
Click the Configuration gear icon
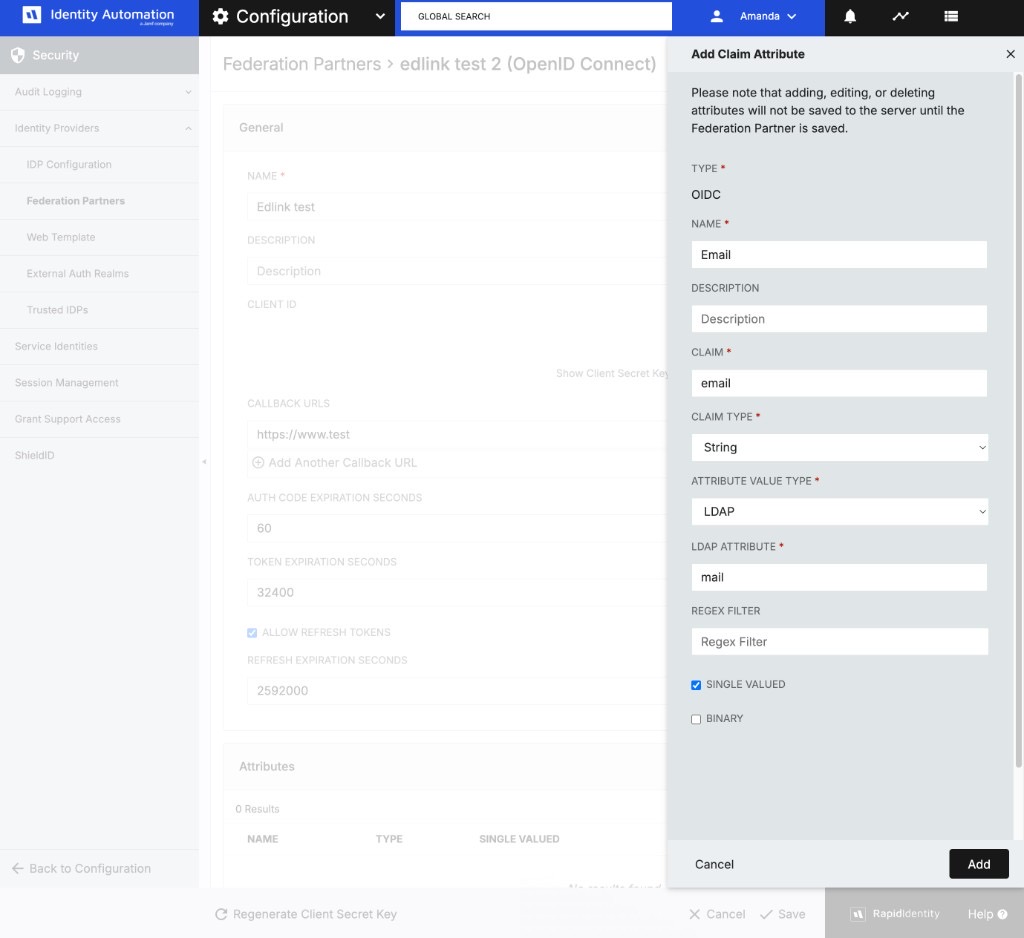pos(221,16)
